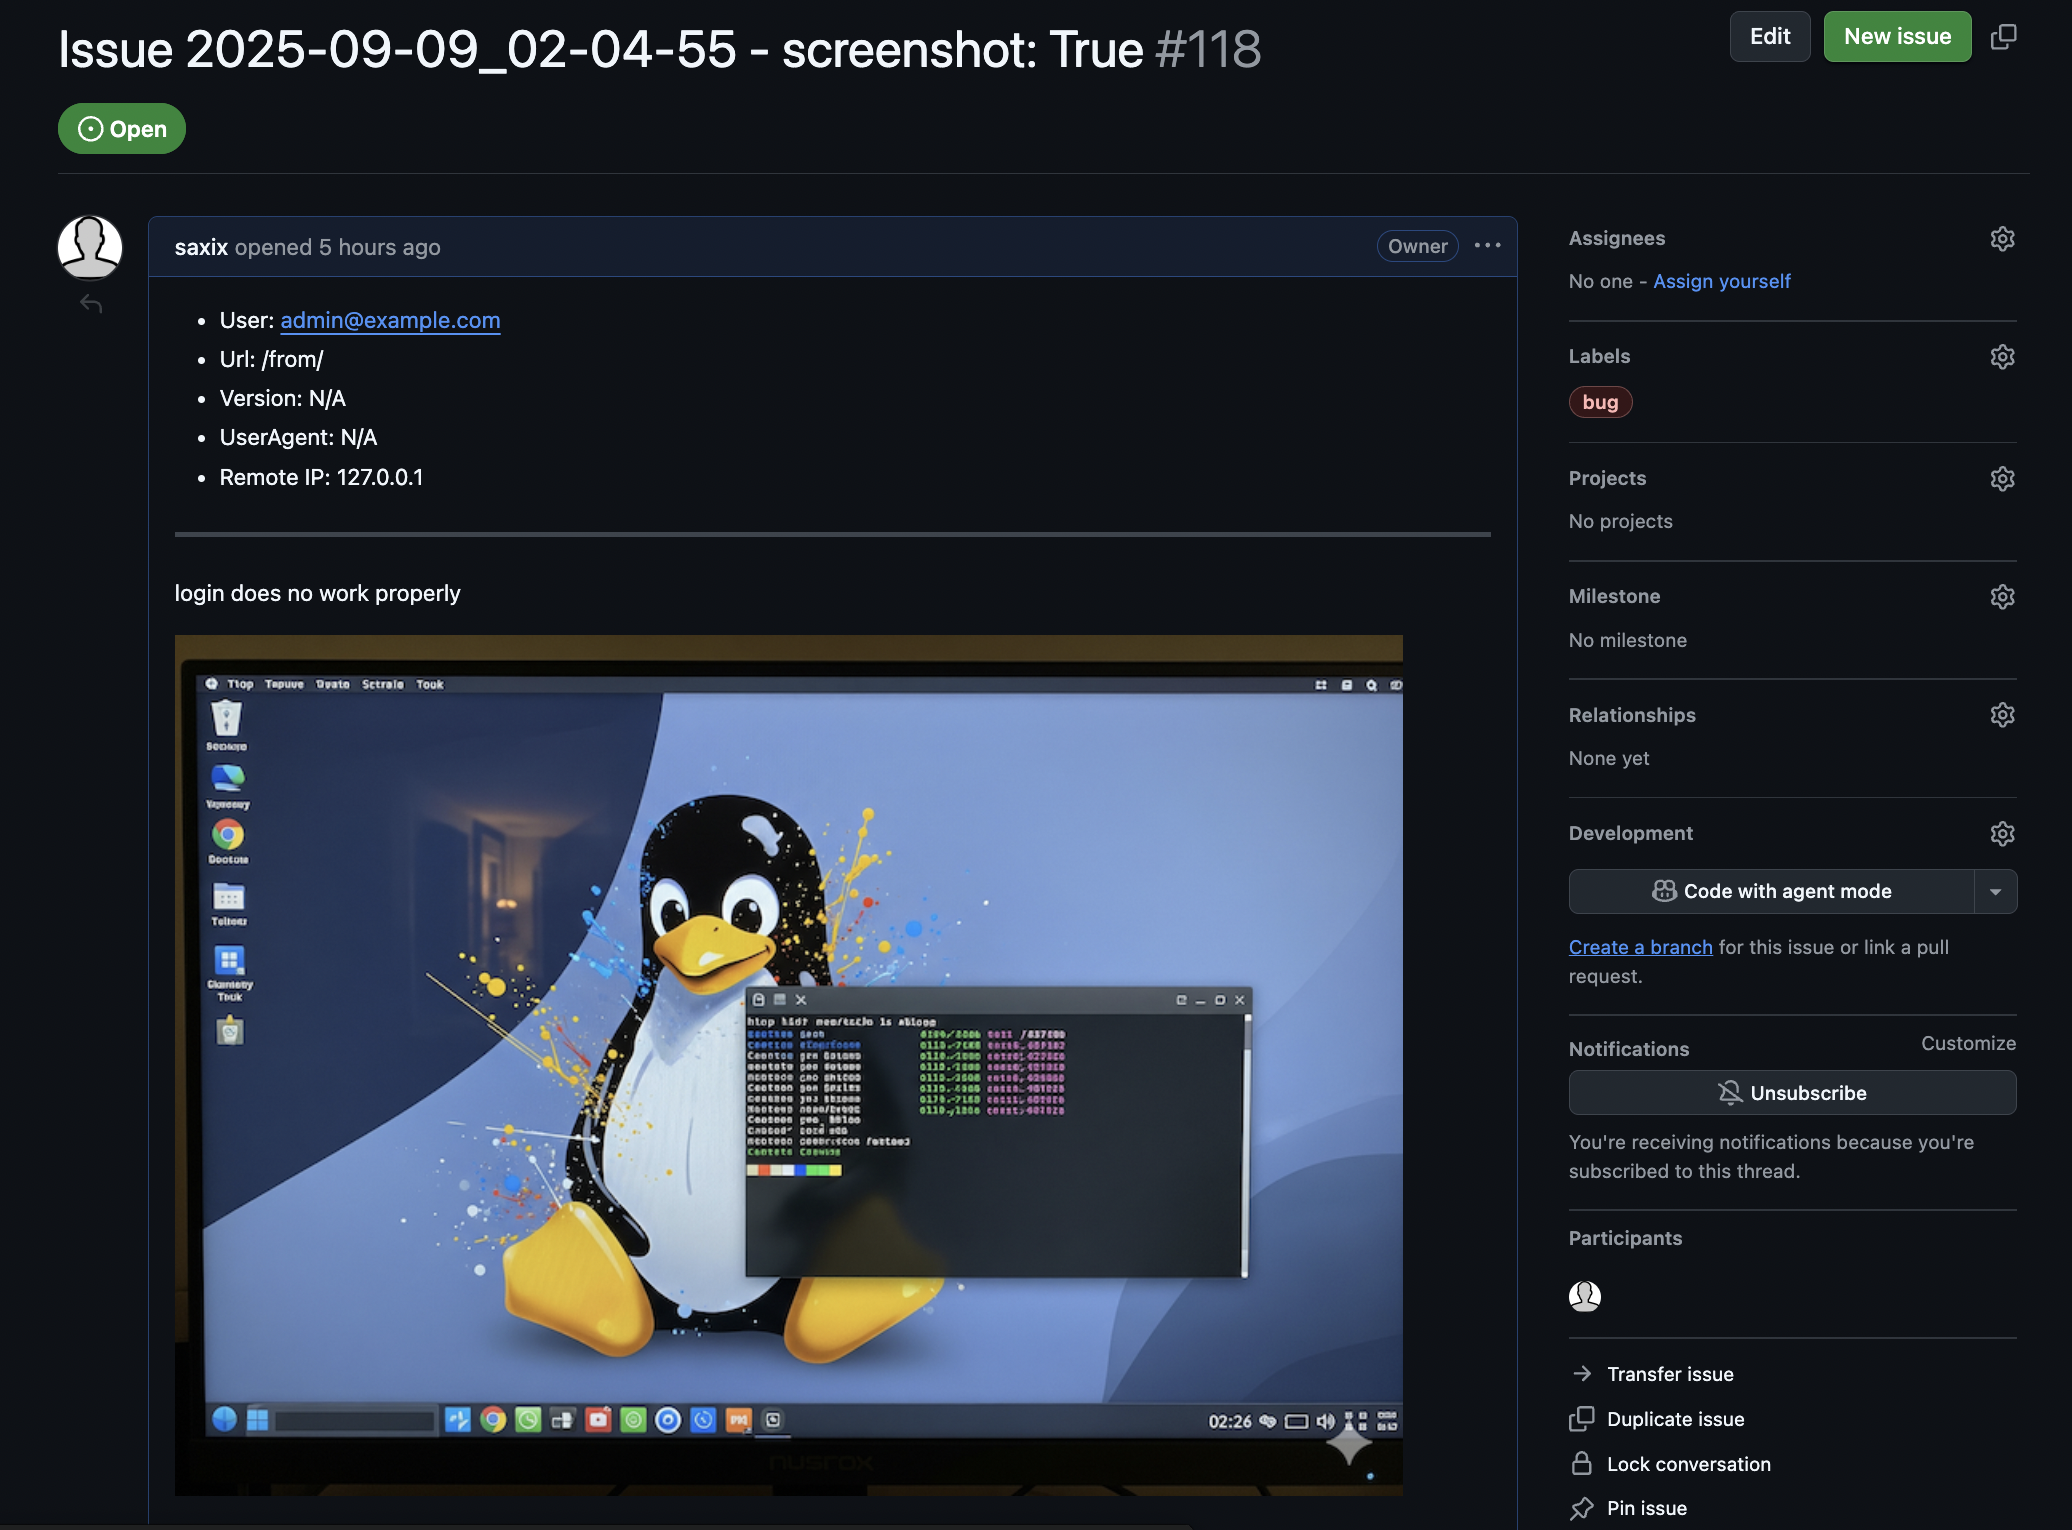2072x1530 pixels.
Task: Edit Projects with the gear icon
Action: [x=2002, y=479]
